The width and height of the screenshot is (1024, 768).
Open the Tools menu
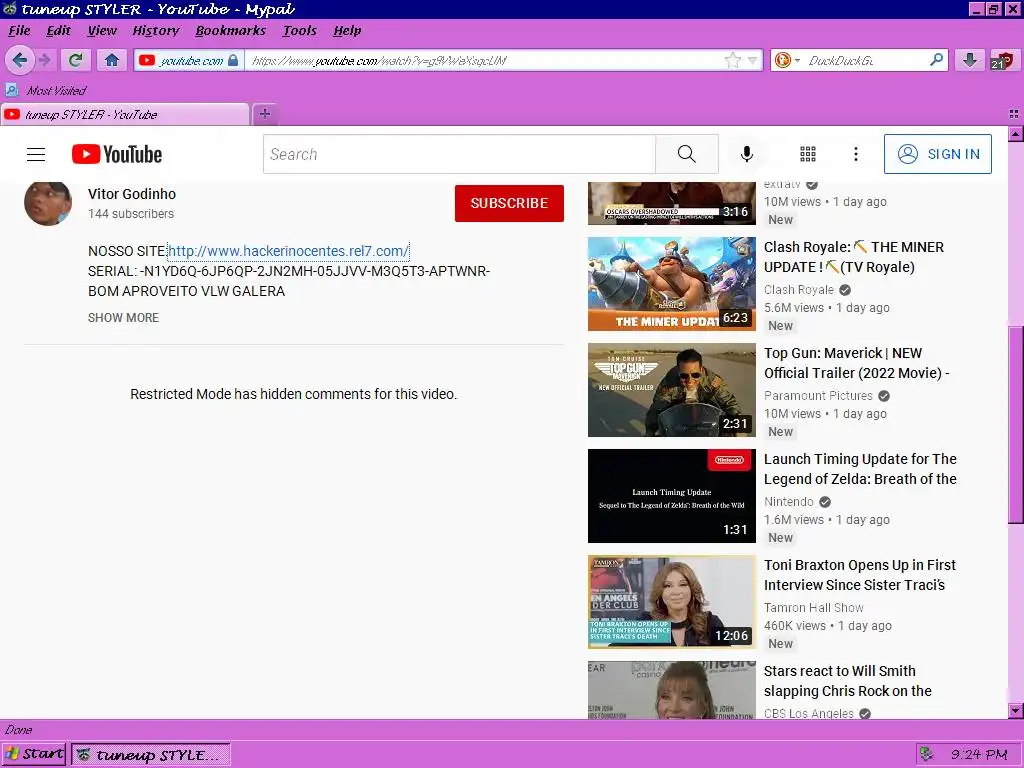tap(300, 31)
